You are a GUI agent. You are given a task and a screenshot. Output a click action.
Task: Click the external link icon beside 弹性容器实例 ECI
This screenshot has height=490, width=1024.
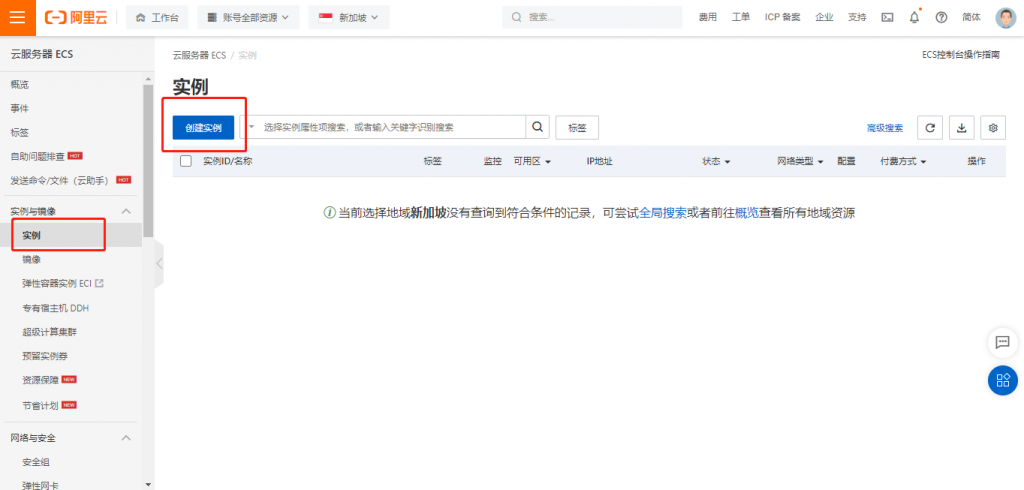pyautogui.click(x=100, y=284)
